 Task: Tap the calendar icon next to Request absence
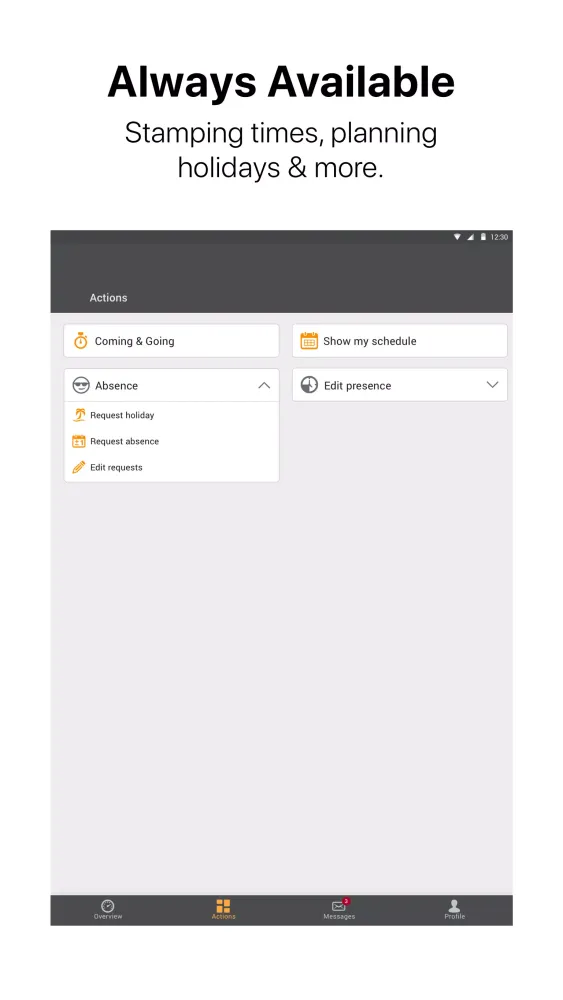coord(79,441)
